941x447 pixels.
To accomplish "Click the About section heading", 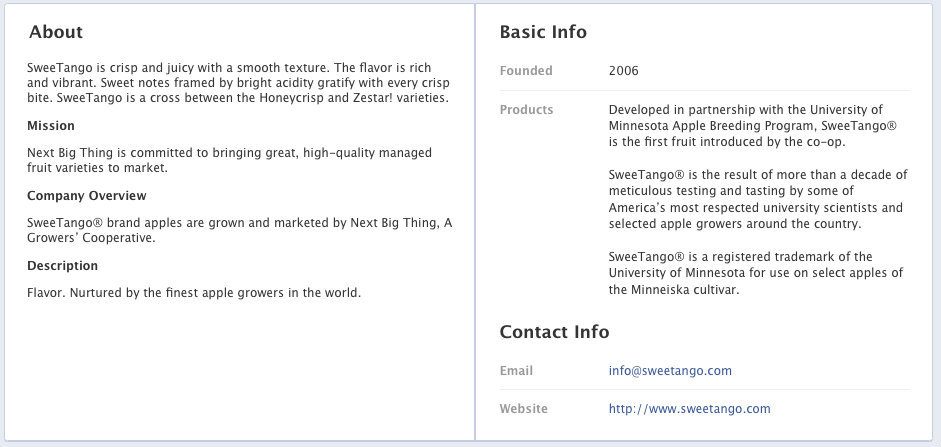I will click(x=56, y=33).
